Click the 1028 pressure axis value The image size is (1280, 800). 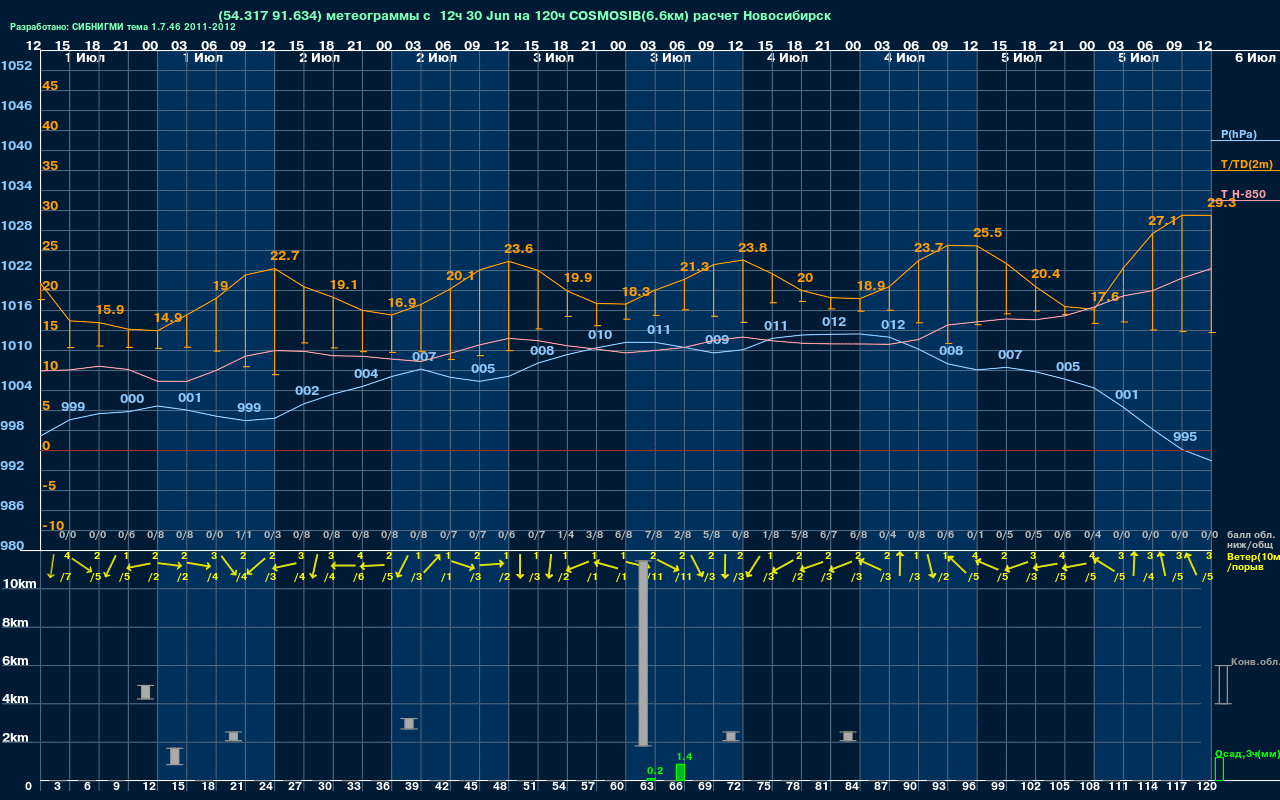tap(16, 226)
